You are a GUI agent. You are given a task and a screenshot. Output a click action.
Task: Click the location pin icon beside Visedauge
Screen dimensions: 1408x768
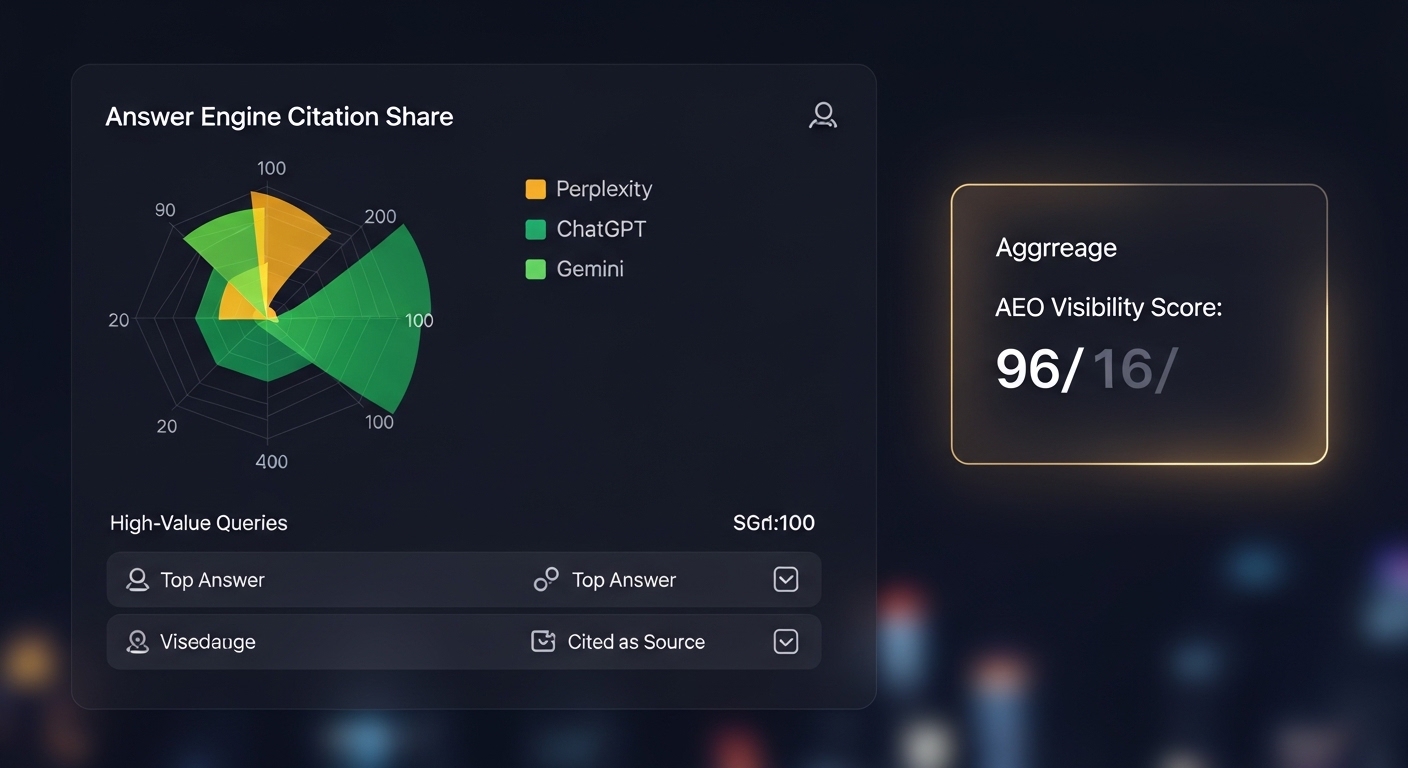tap(137, 642)
